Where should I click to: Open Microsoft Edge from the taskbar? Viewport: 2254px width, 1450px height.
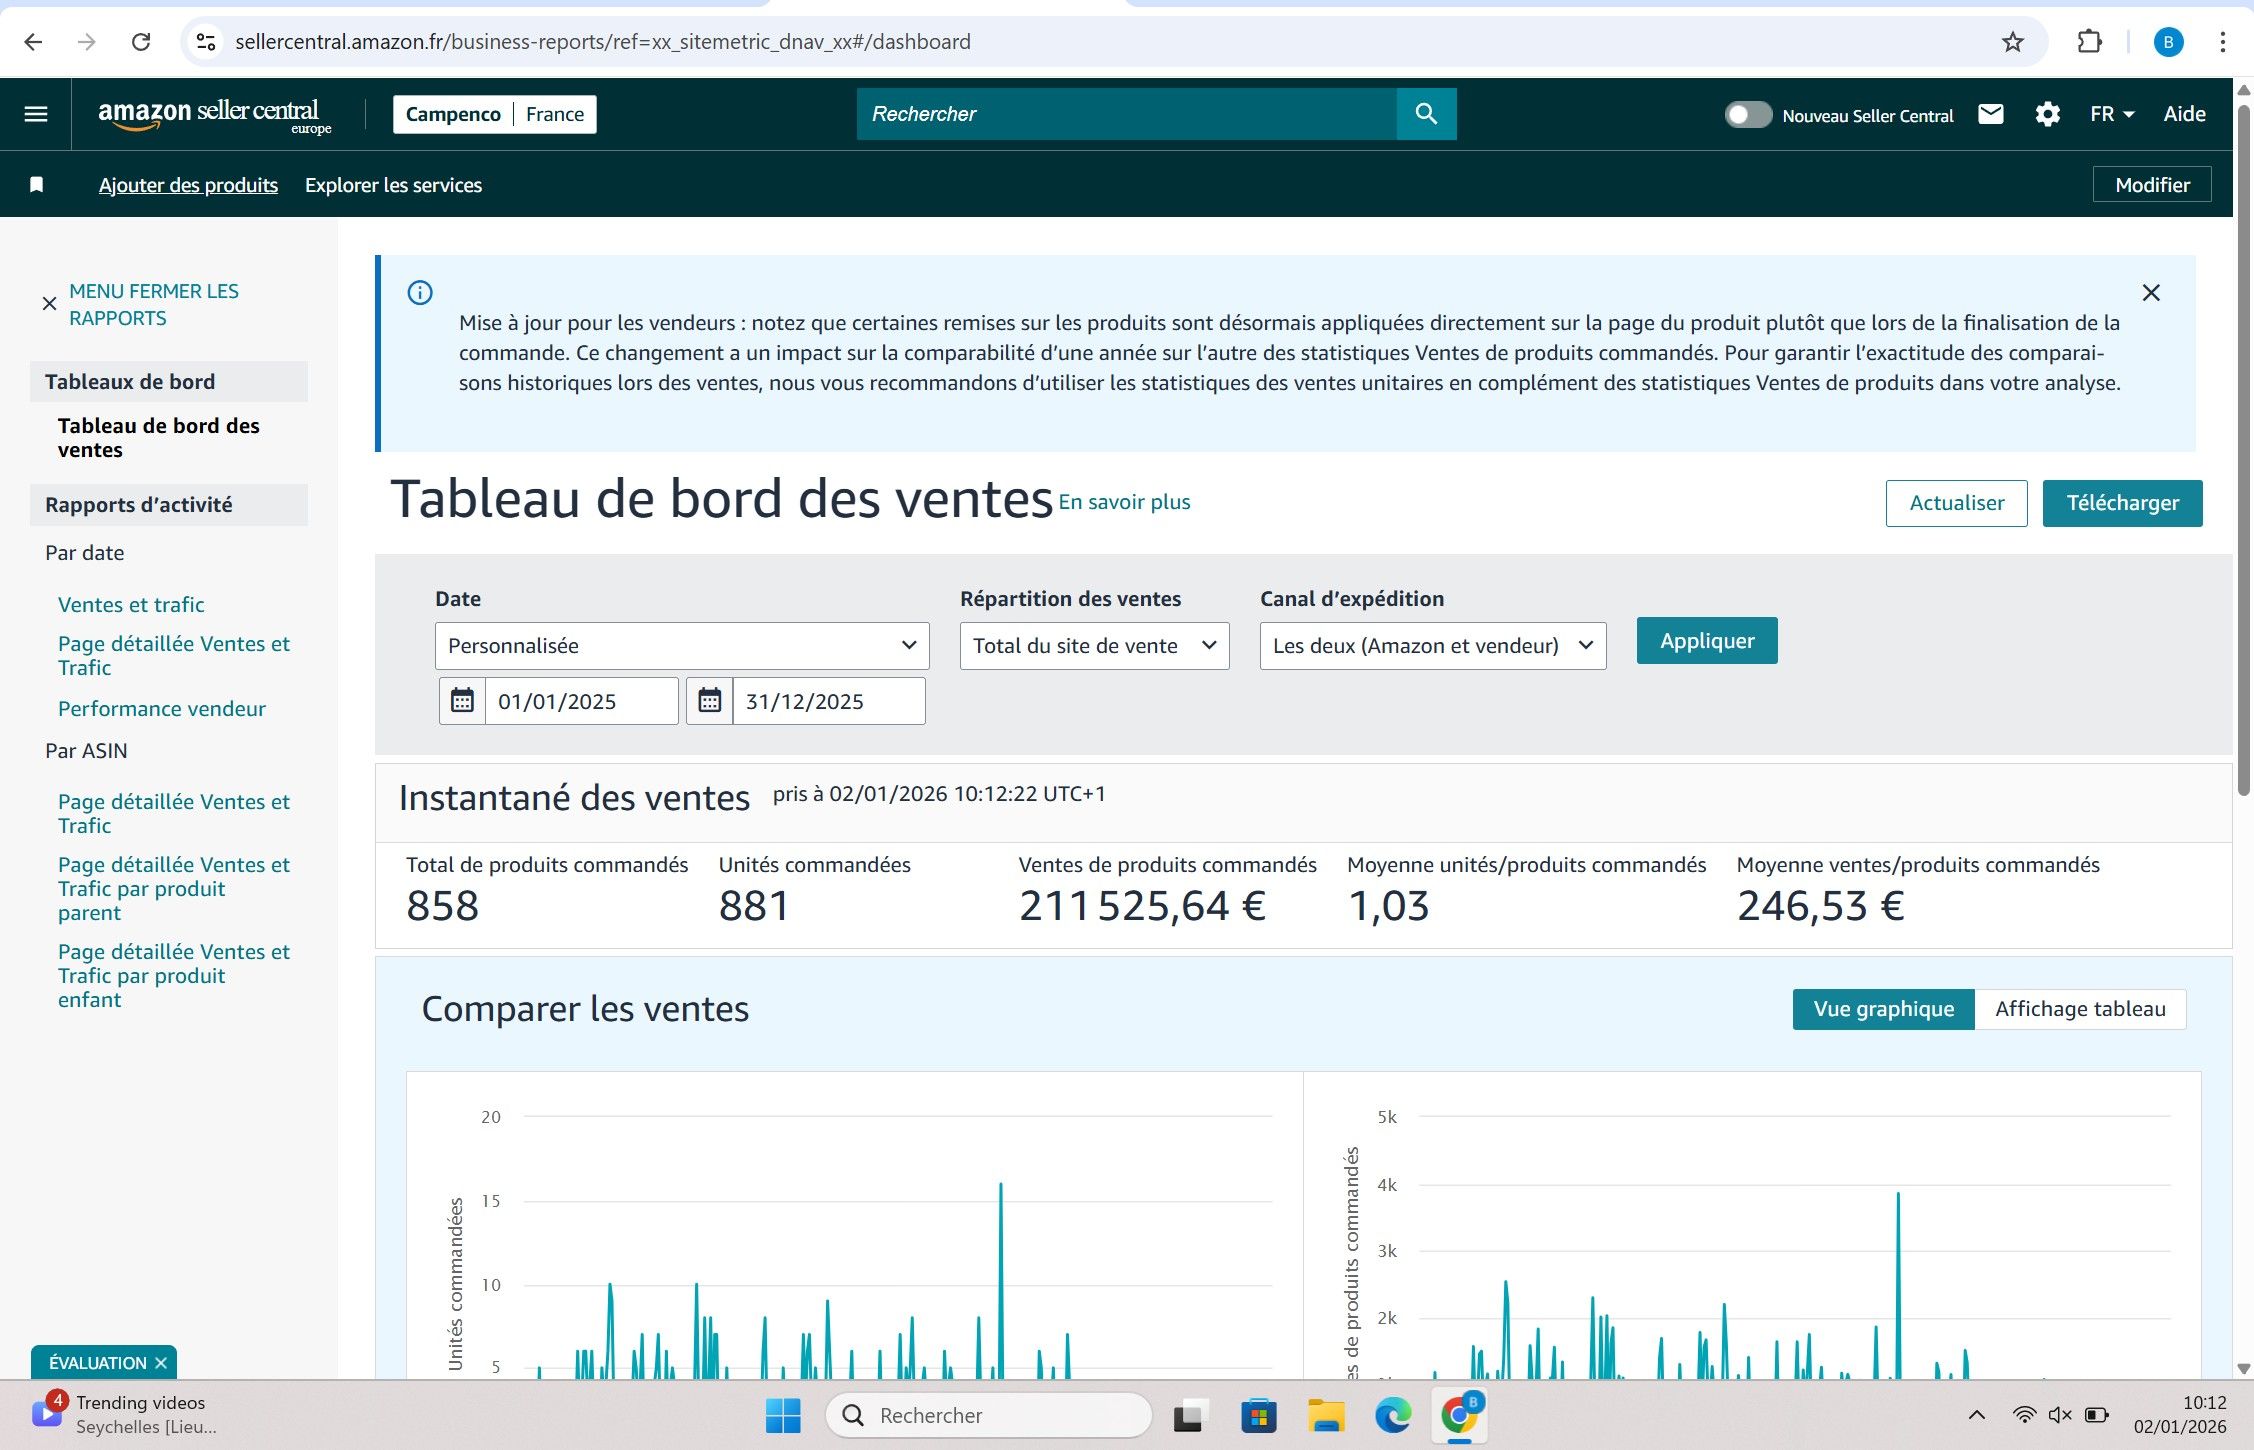[x=1392, y=1415]
